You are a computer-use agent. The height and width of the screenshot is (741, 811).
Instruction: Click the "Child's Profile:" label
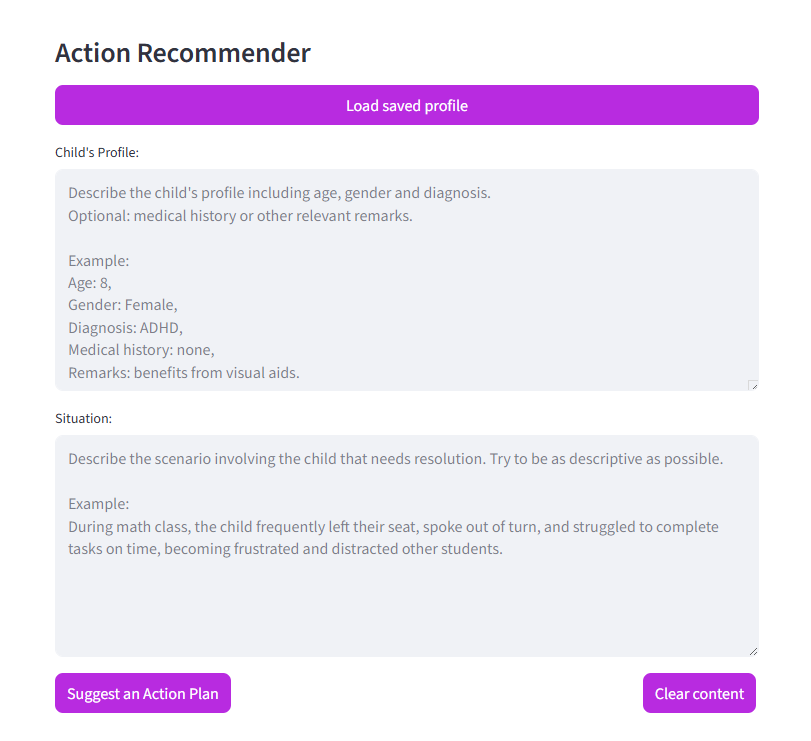97,152
